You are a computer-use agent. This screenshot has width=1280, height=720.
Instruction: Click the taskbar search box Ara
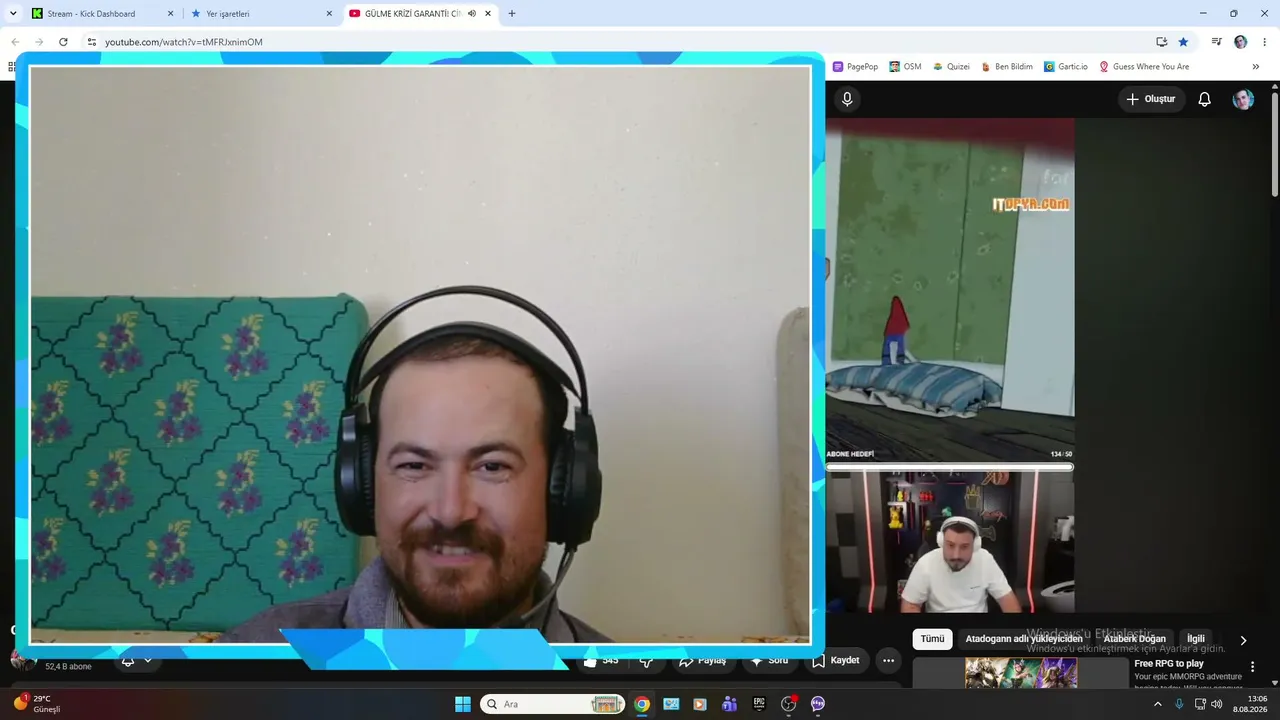(x=553, y=704)
